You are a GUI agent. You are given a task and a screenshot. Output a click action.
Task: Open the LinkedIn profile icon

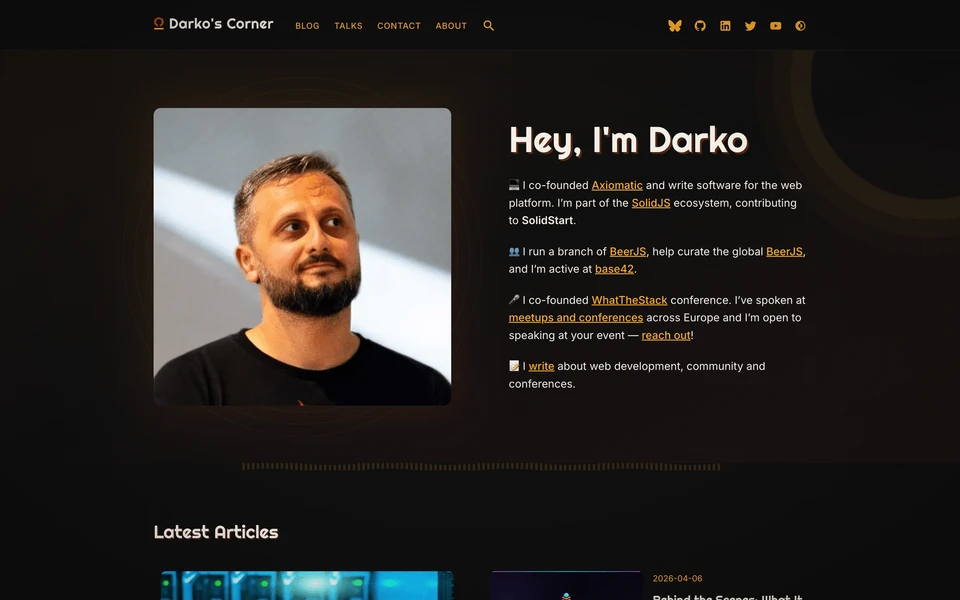(725, 26)
